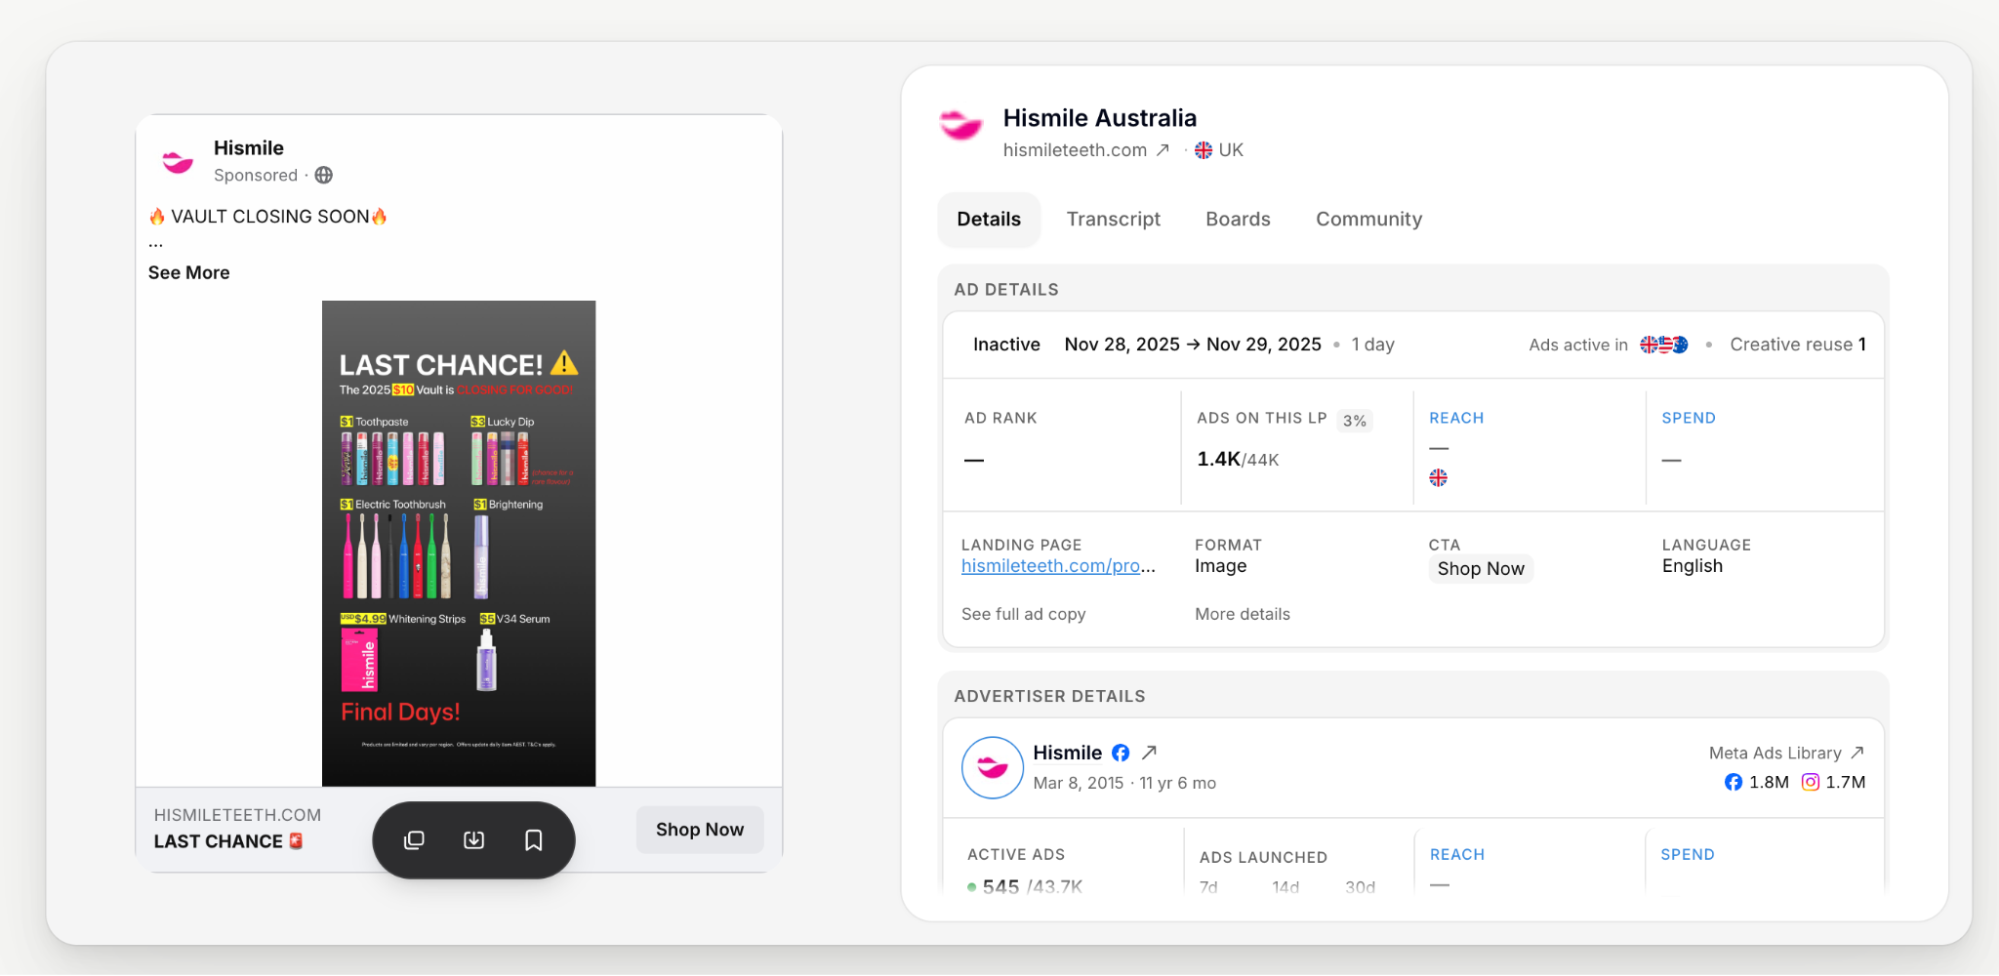
Task: Click the Mar 8, 2015 · 11 yr 6 mo text
Action: tap(1124, 783)
